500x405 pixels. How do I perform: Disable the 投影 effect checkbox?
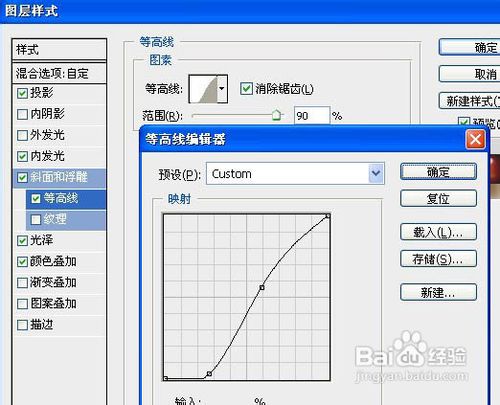pyautogui.click(x=22, y=93)
